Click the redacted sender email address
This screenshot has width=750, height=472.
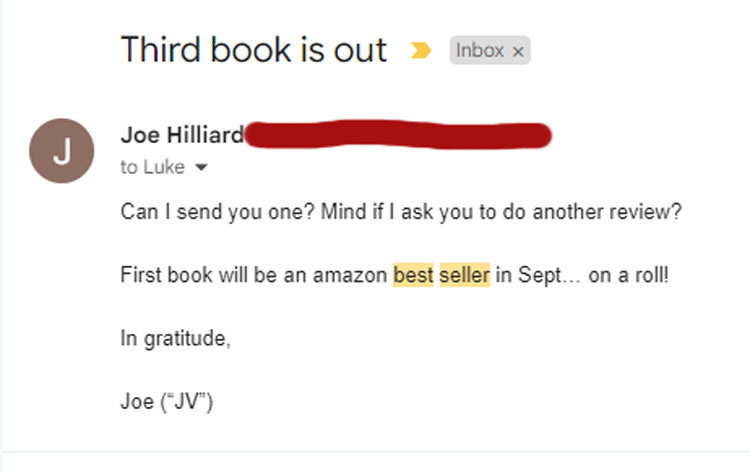point(398,135)
